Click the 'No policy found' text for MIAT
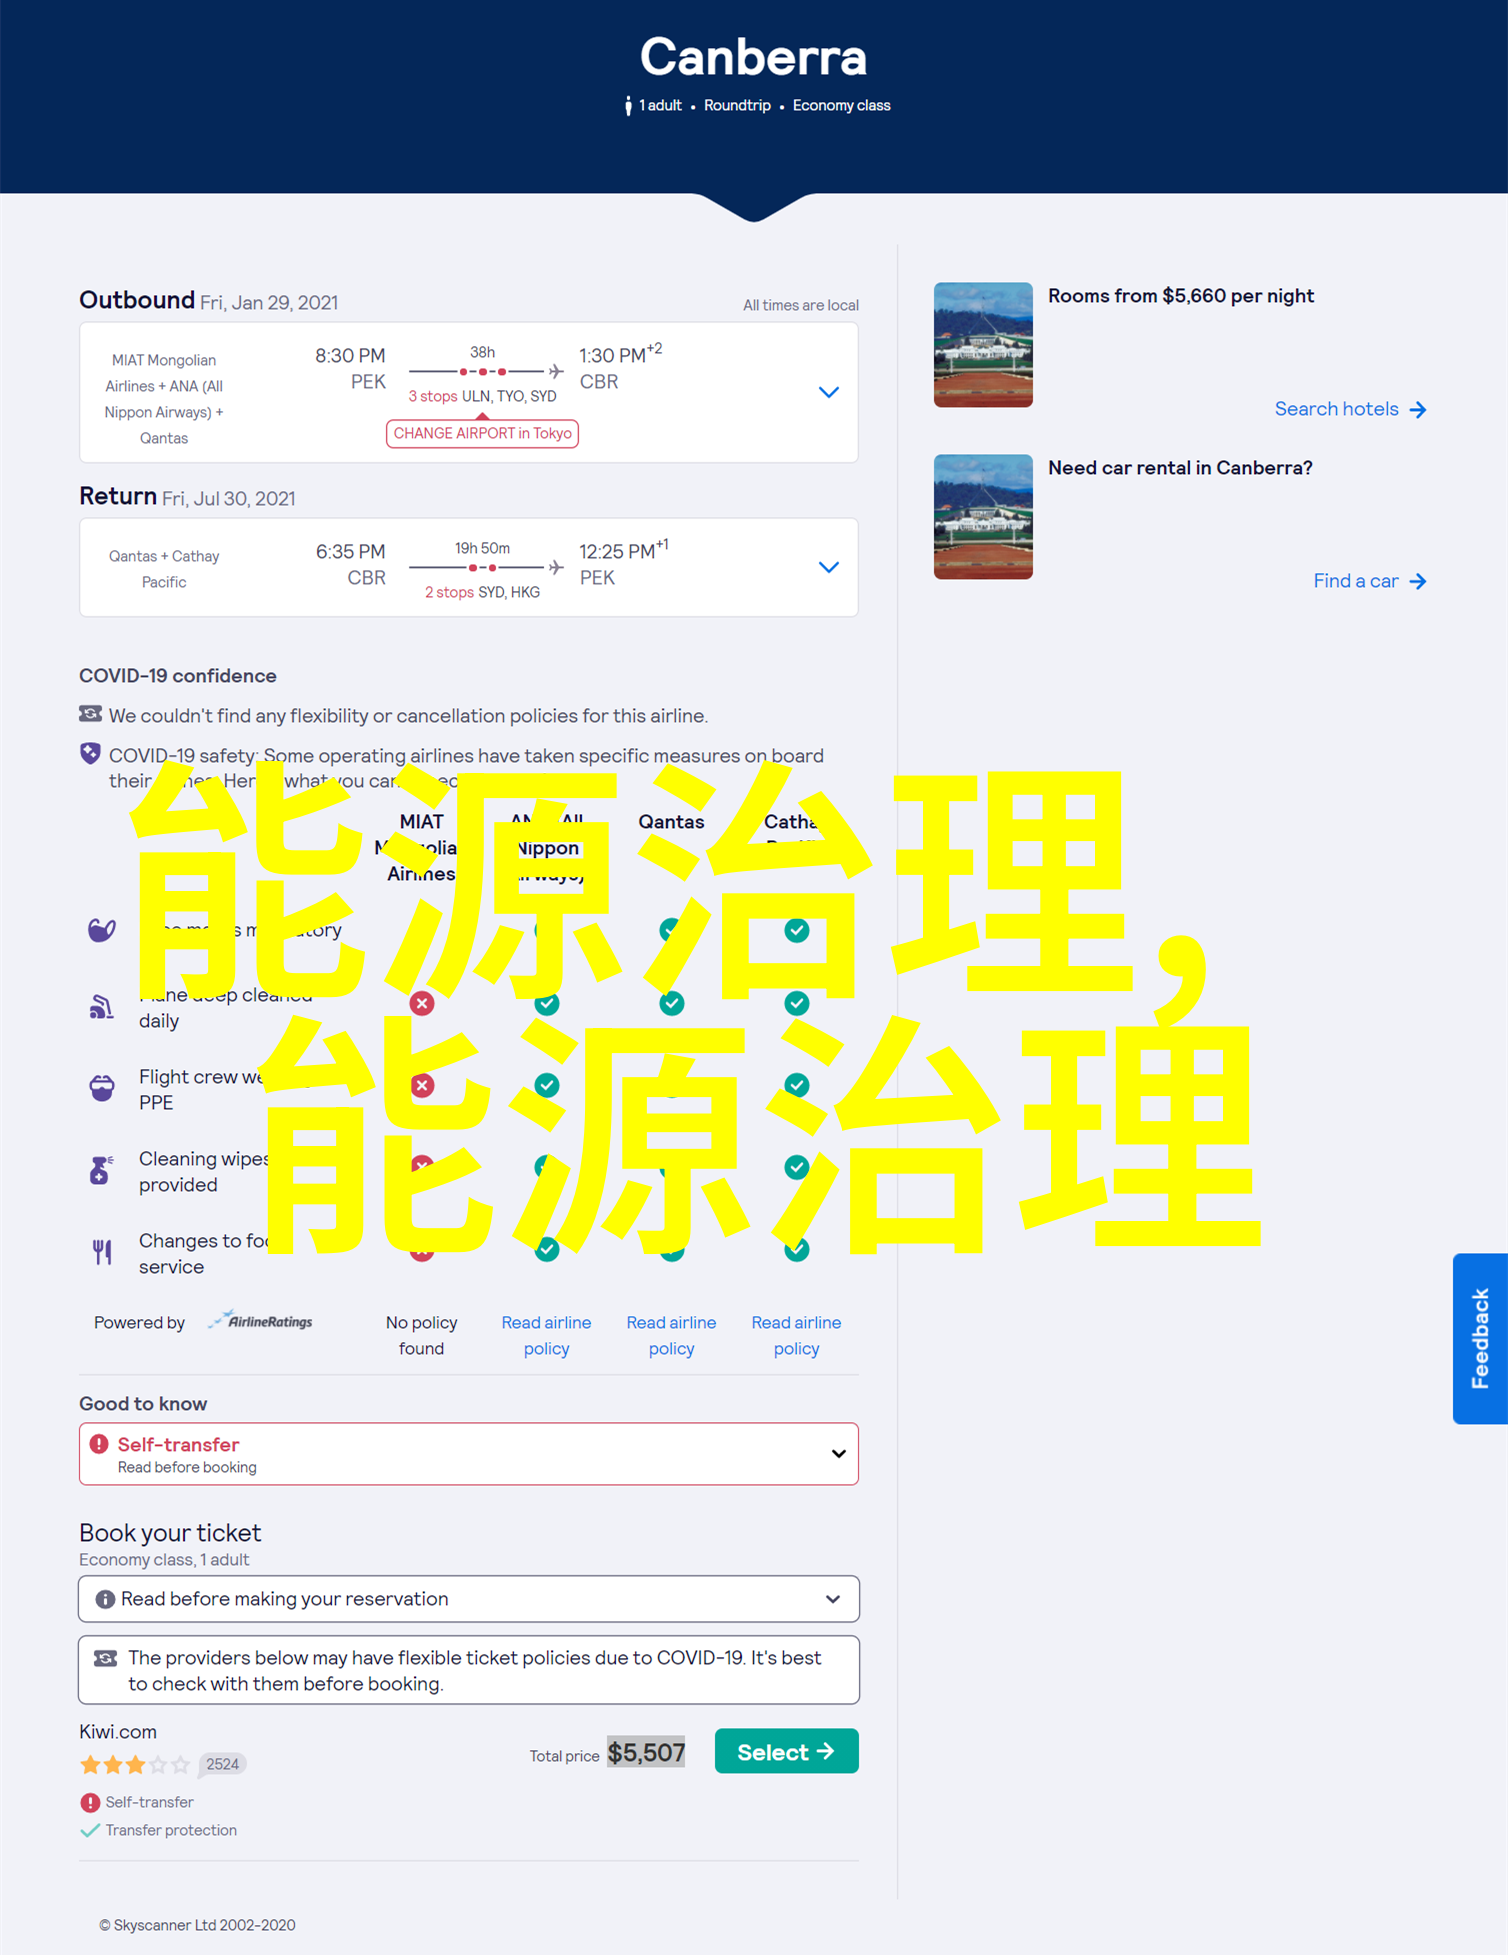Viewport: 1508px width, 1955px height. pos(421,1335)
